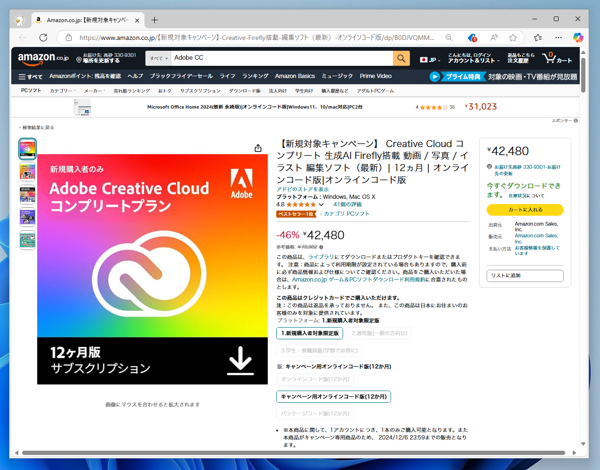Open the すべて search category dropdown
Image resolution: width=600 pixels, height=470 pixels.
158,58
